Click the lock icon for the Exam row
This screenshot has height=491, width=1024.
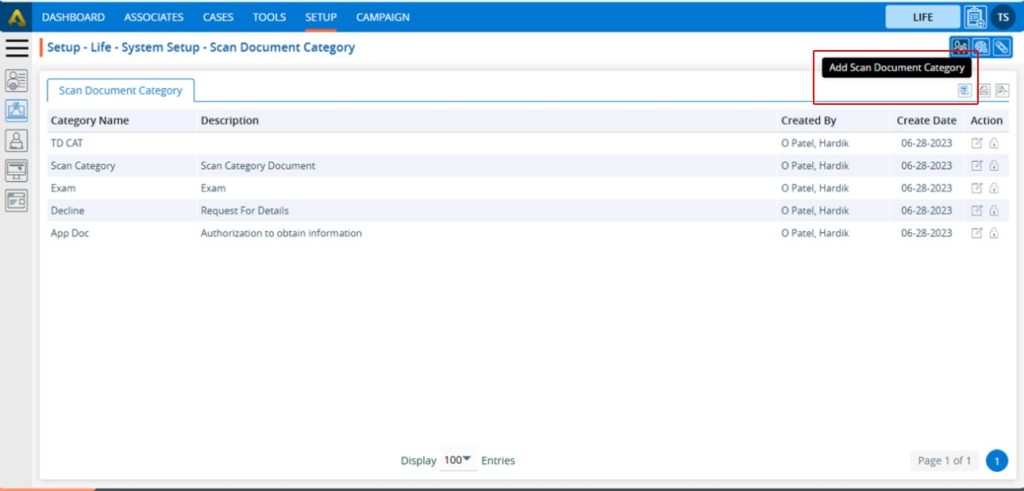(x=994, y=188)
